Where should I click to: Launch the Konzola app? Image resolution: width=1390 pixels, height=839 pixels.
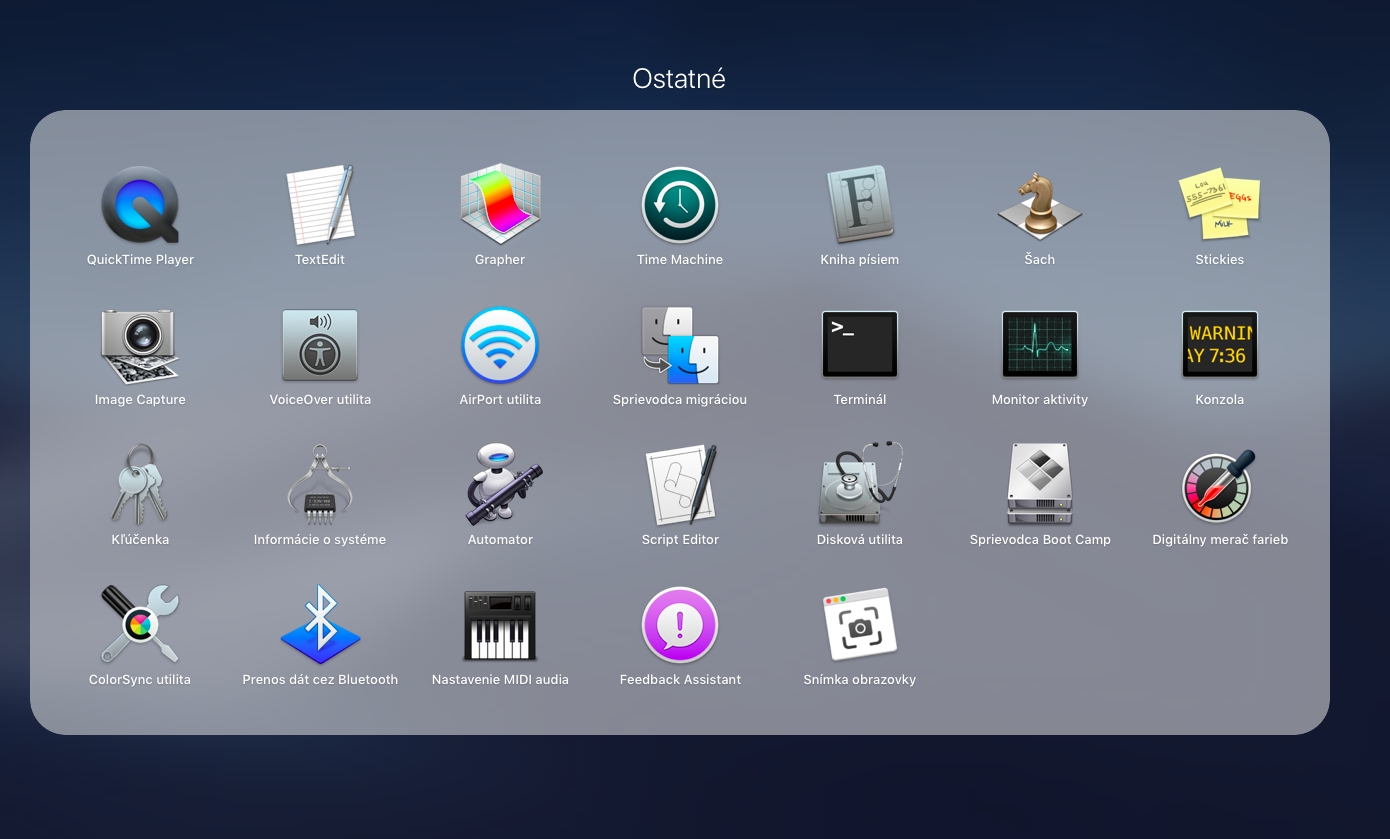1220,345
